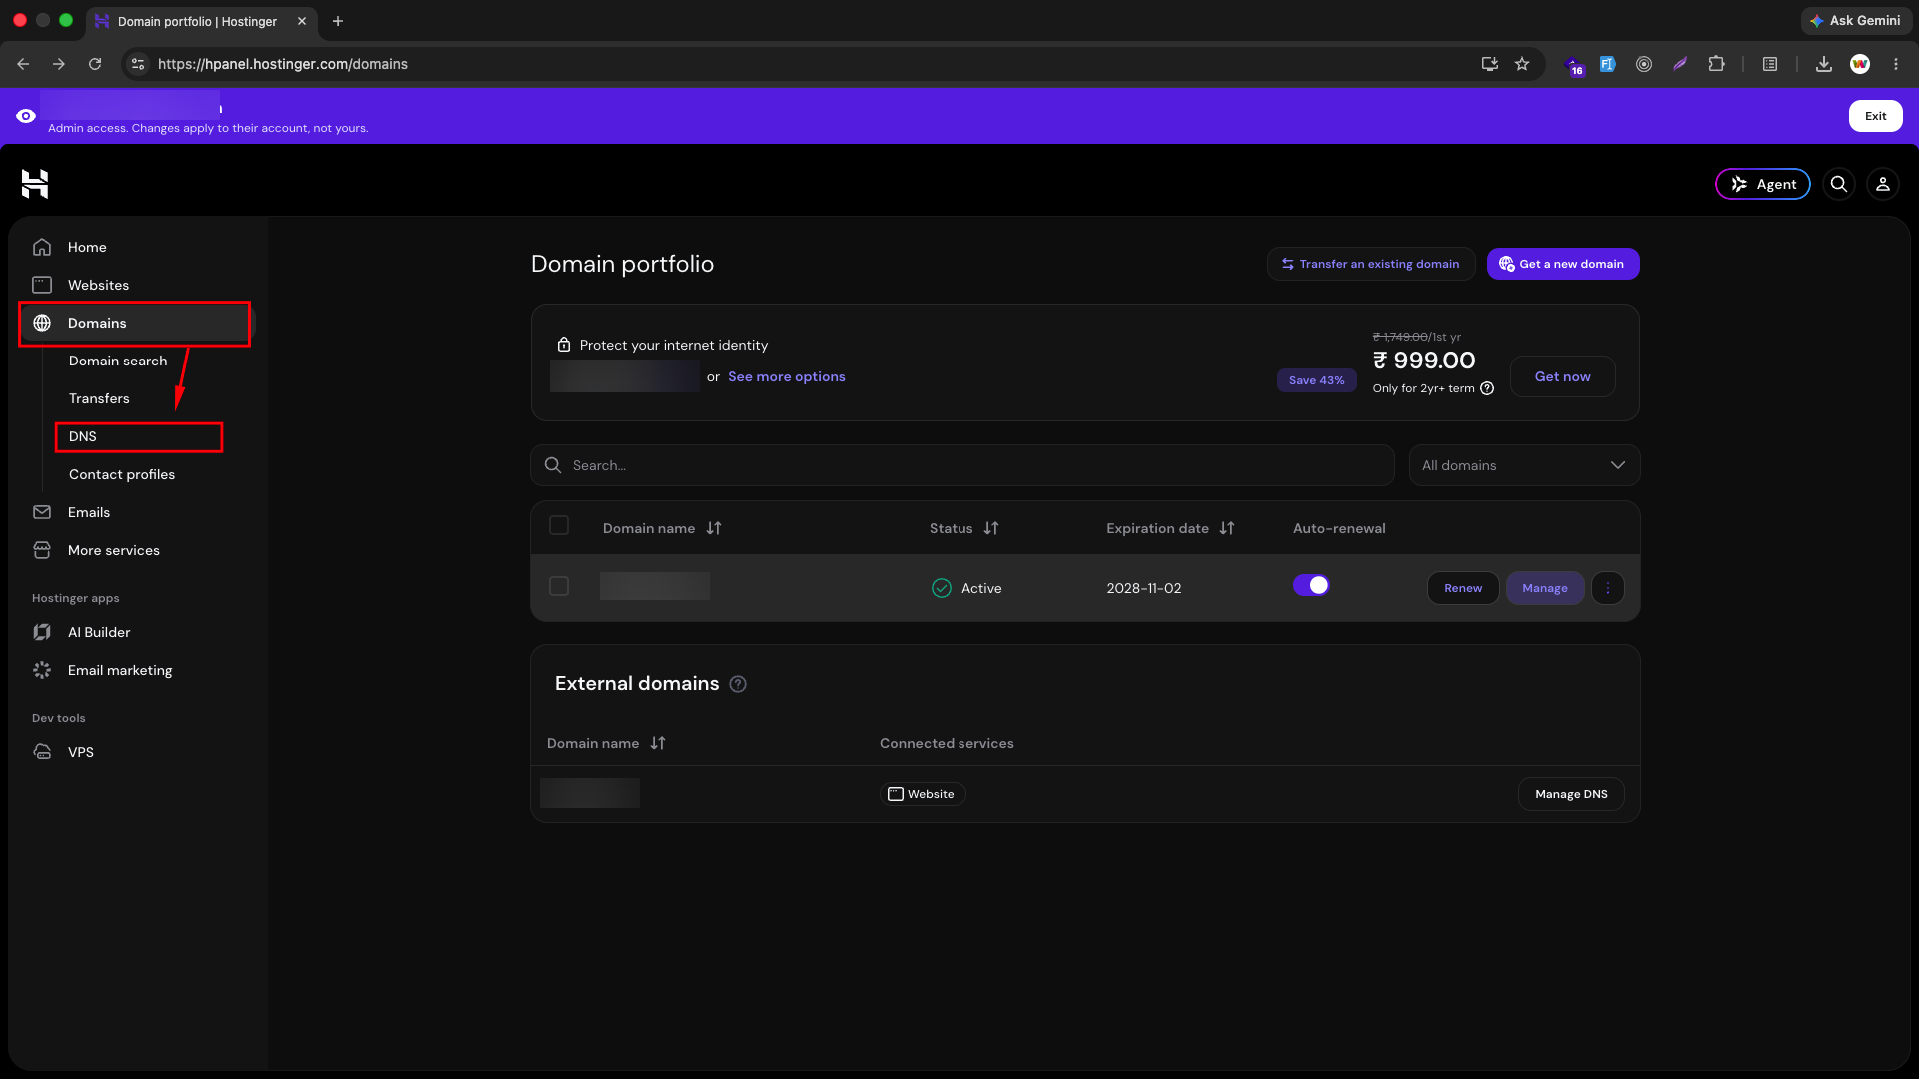Viewport: 1919px width, 1079px height.
Task: Go to Domain search
Action: 118,361
